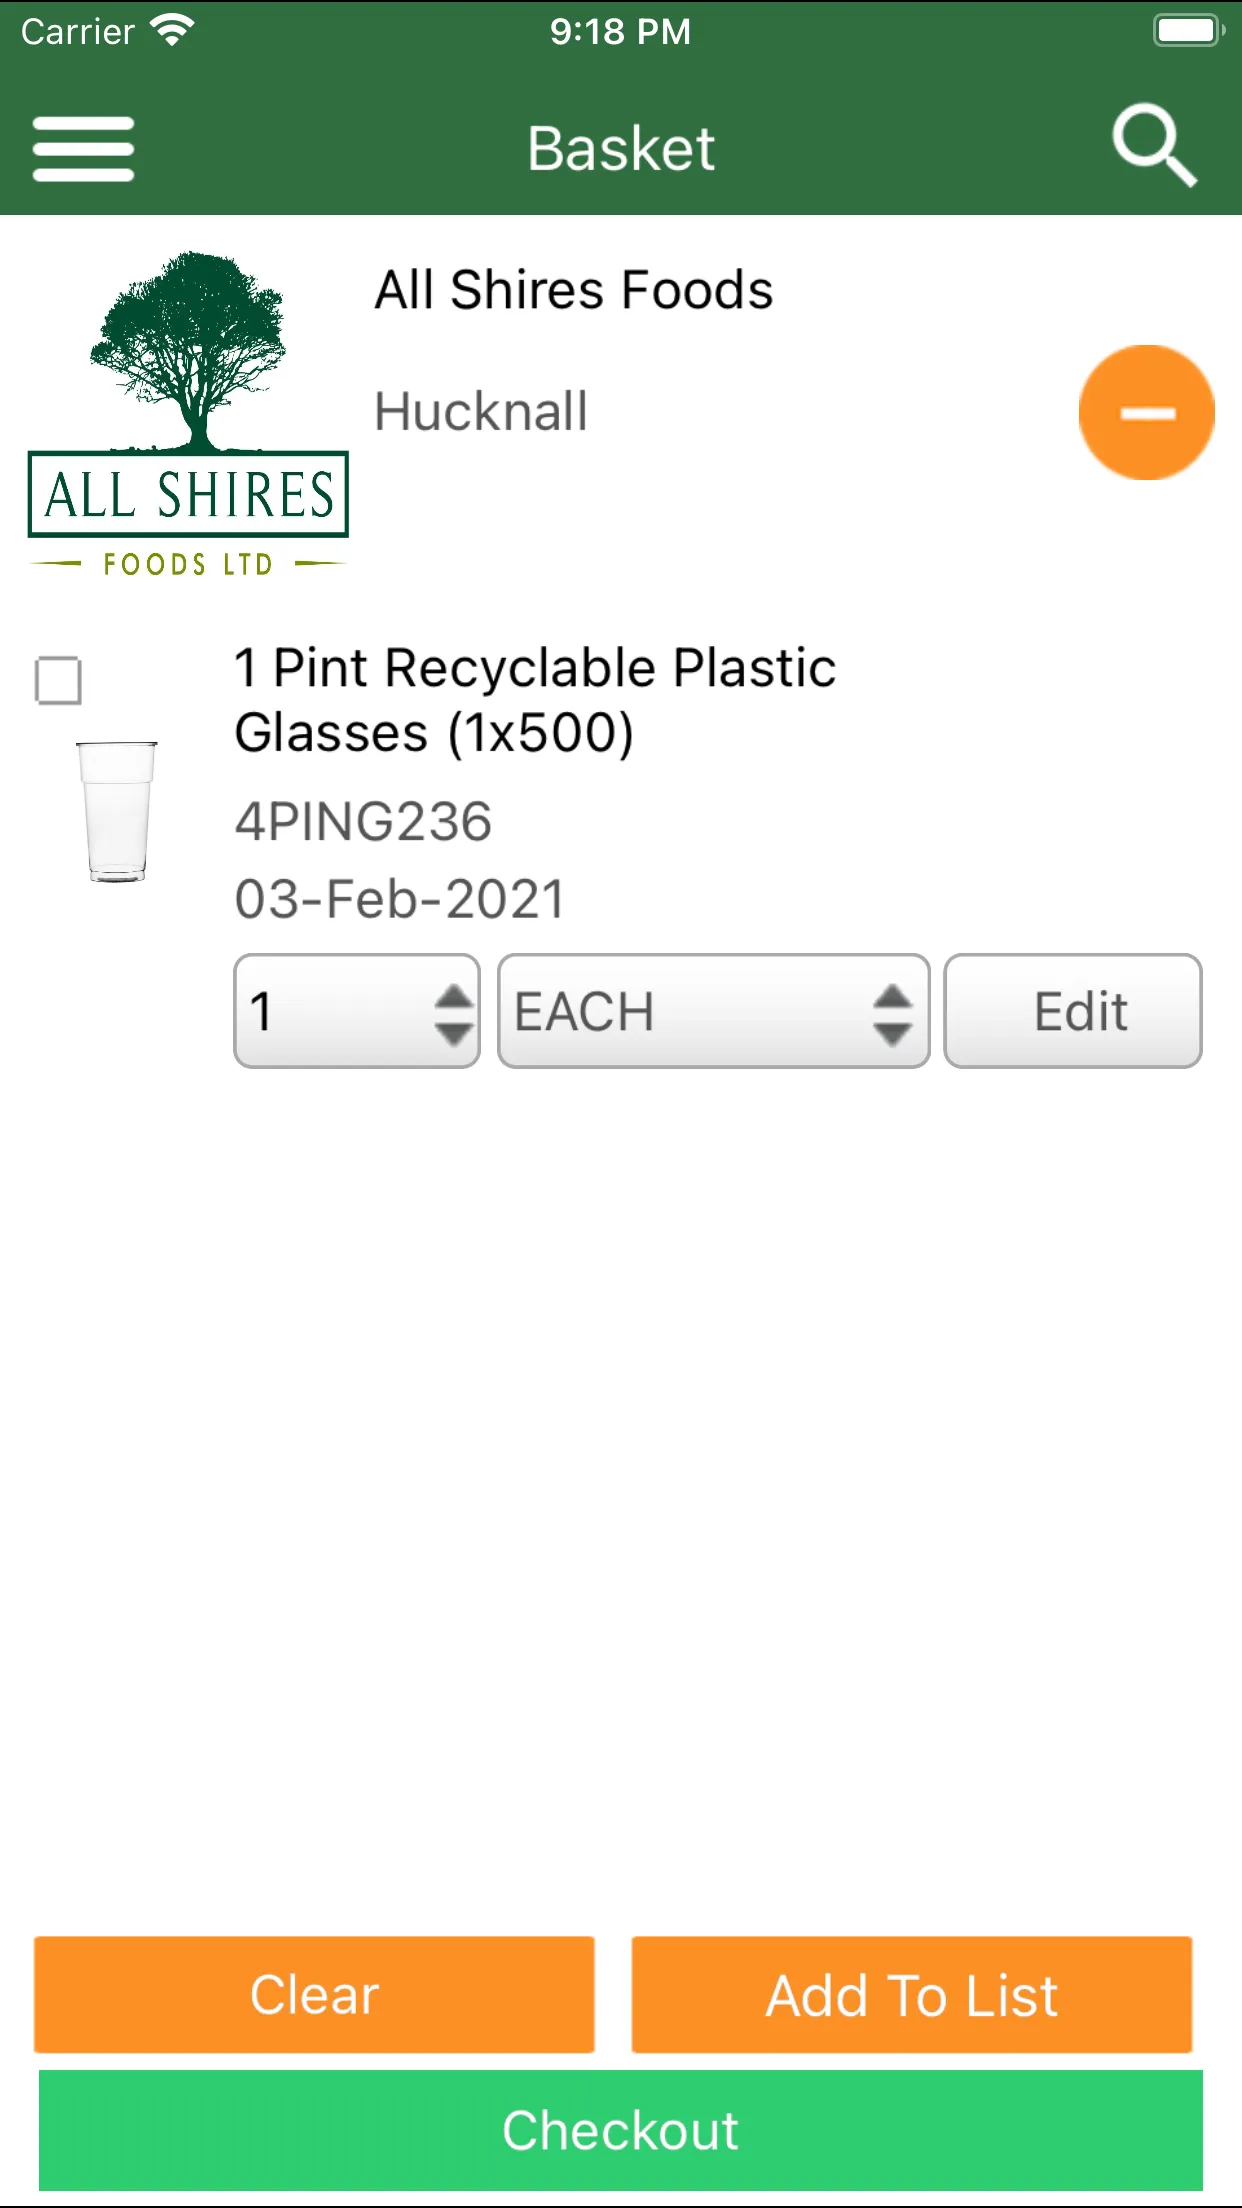Image resolution: width=1242 pixels, height=2208 pixels.
Task: Tap the 1 Pint Recyclable Plastic Glasses title
Action: [x=535, y=700]
